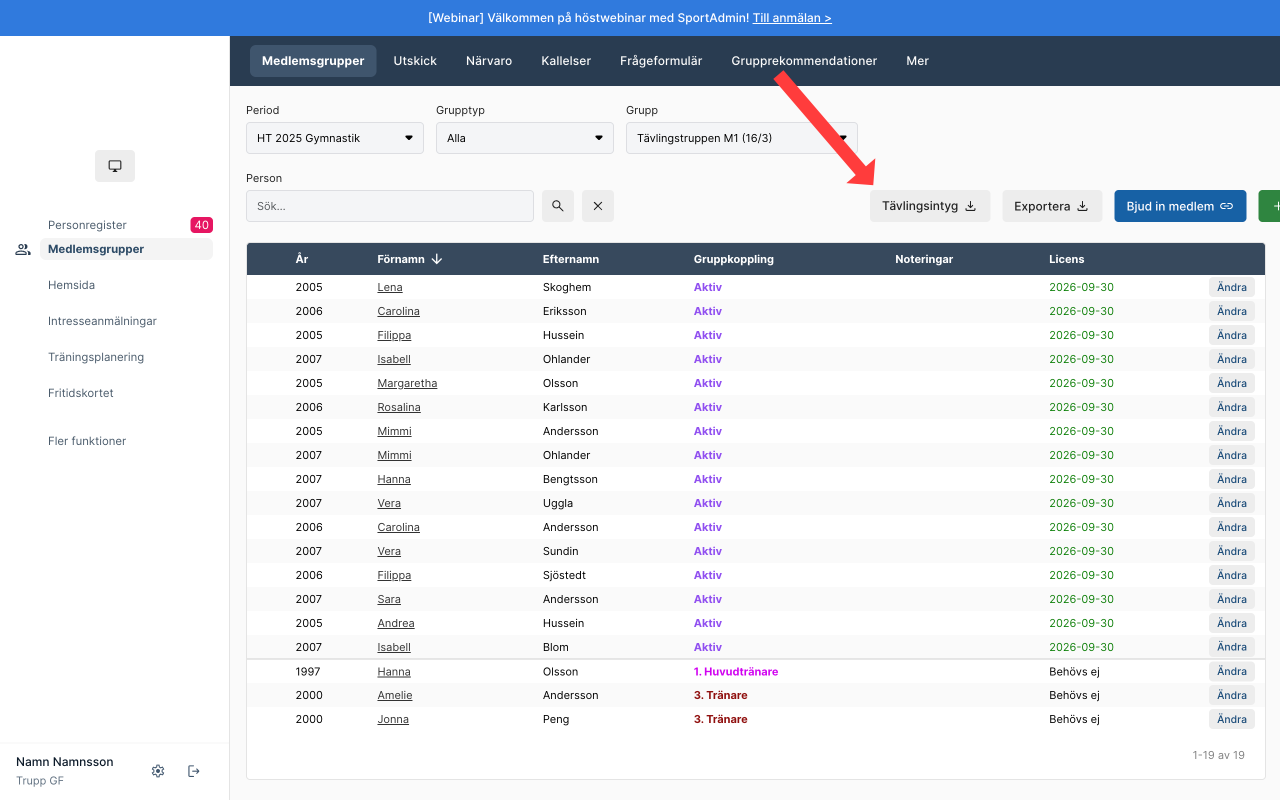This screenshot has height=800, width=1280.
Task: Open member link Jonna
Action: tap(393, 719)
